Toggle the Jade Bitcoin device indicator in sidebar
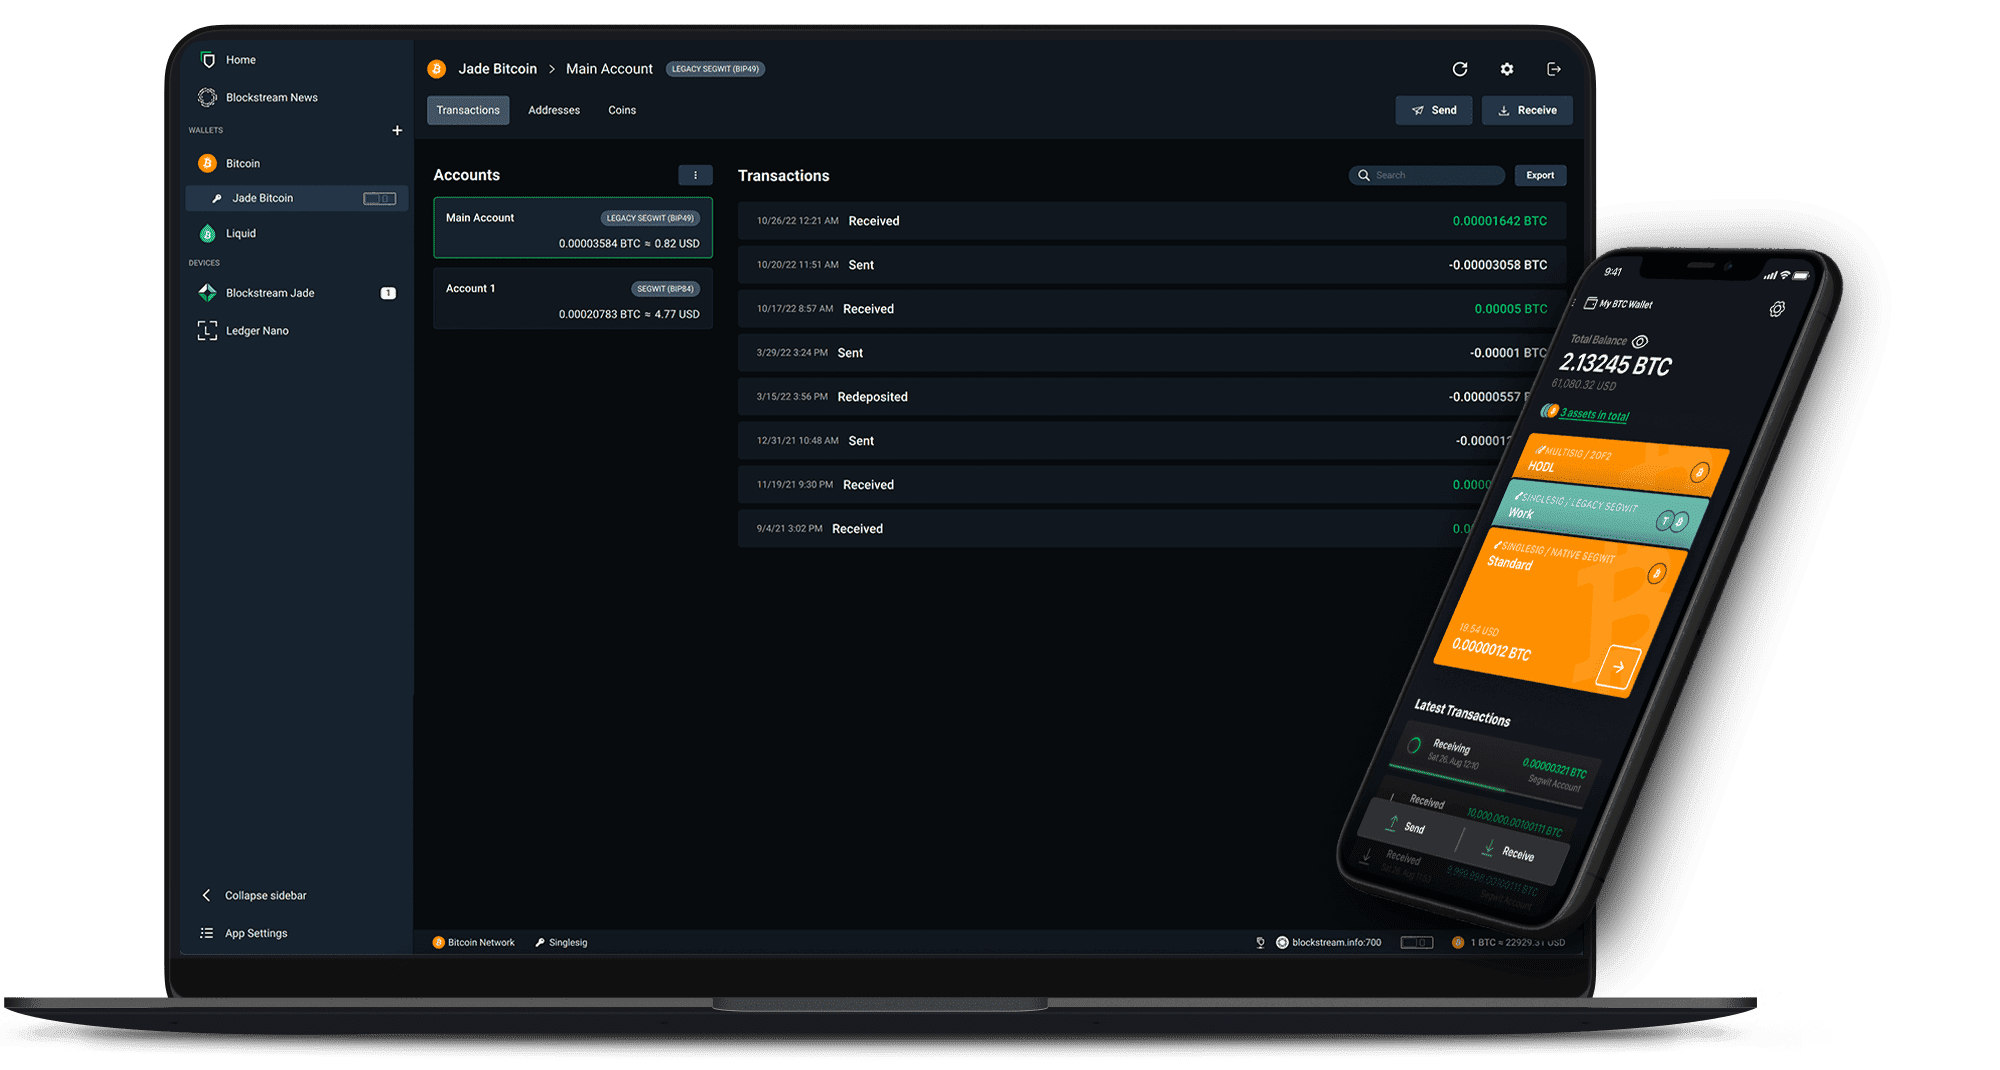2000x1070 pixels. coord(379,199)
